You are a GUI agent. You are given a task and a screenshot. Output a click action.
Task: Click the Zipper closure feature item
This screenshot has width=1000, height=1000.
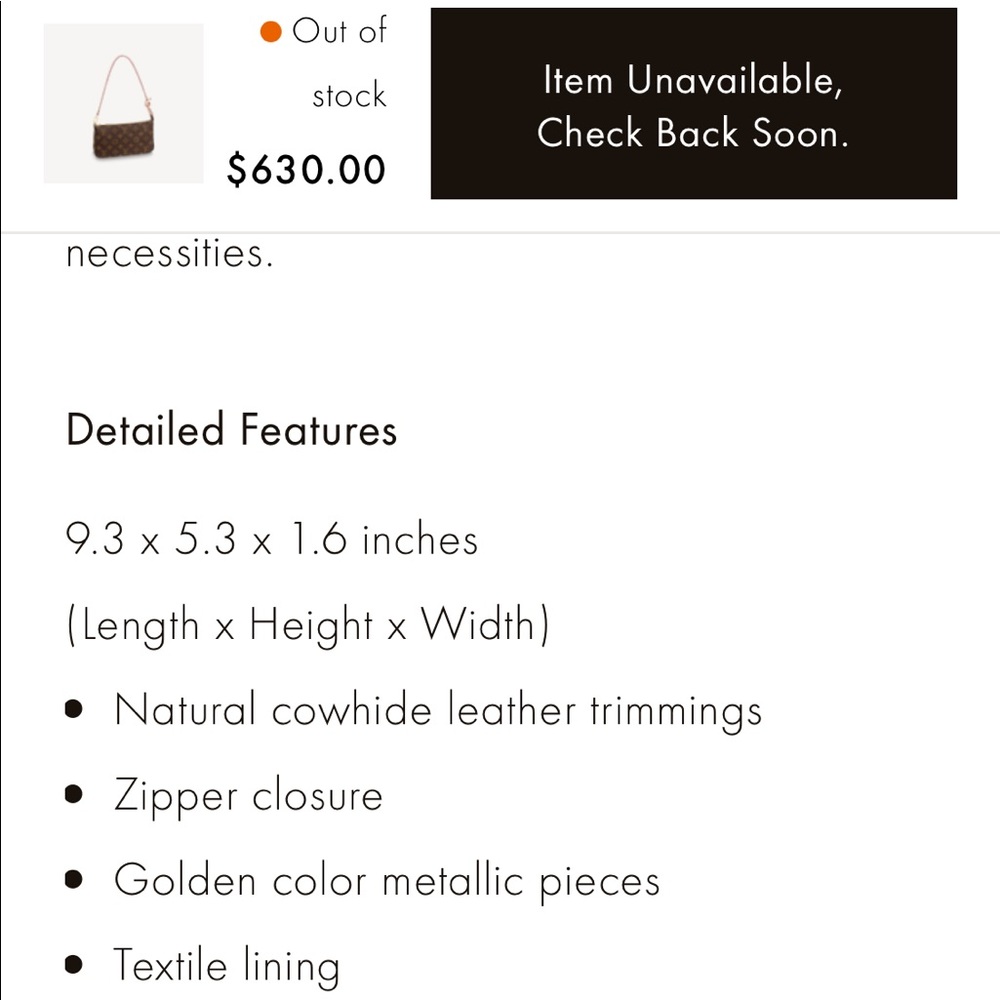pyautogui.click(x=248, y=795)
